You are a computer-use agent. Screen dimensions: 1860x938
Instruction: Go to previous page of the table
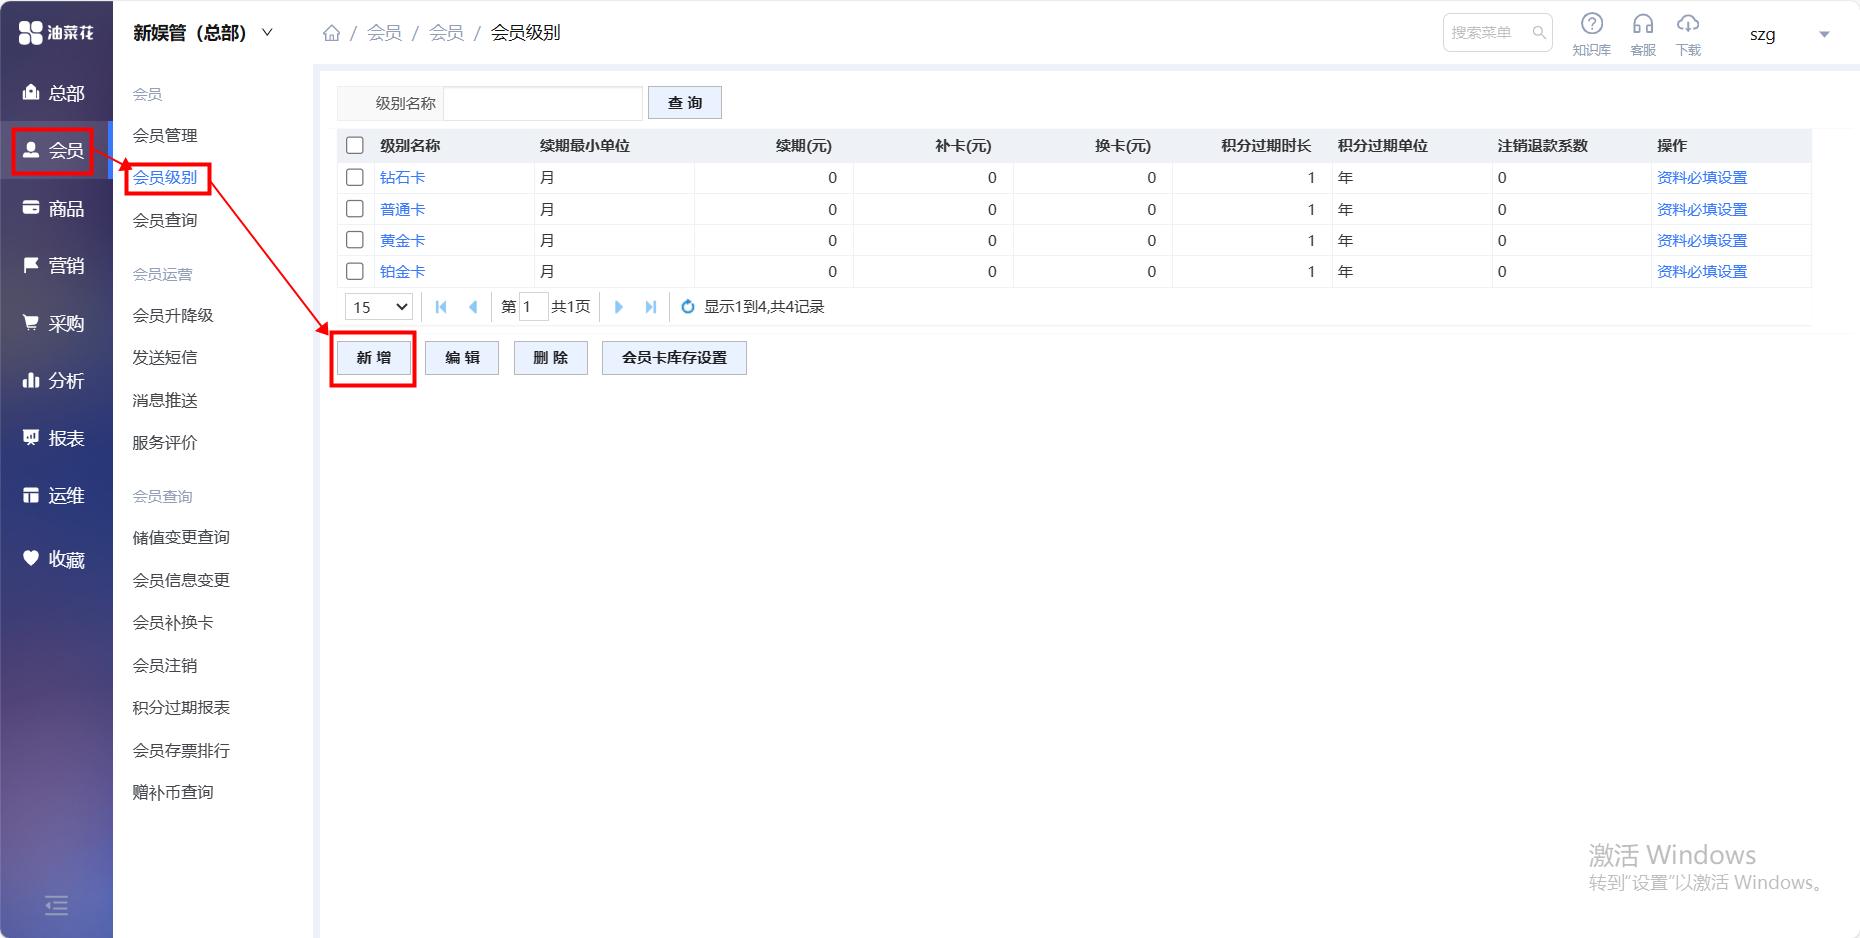pos(473,307)
